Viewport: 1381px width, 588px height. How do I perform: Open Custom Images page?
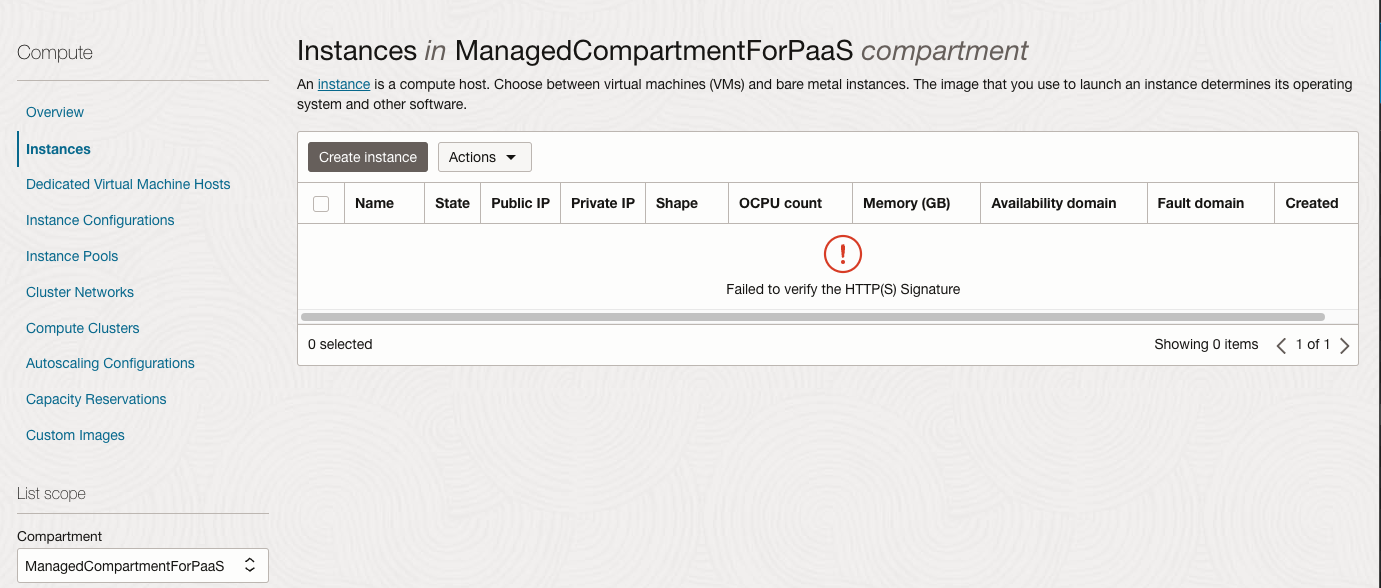click(75, 435)
